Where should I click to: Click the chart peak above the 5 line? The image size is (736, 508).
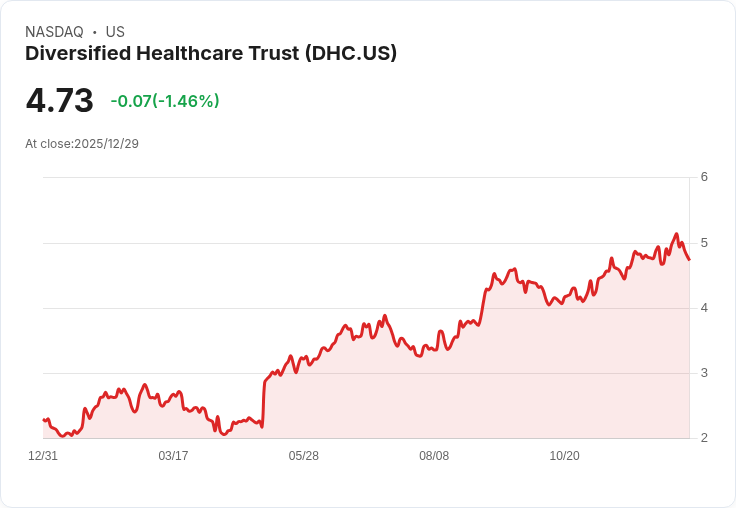pyautogui.click(x=676, y=234)
